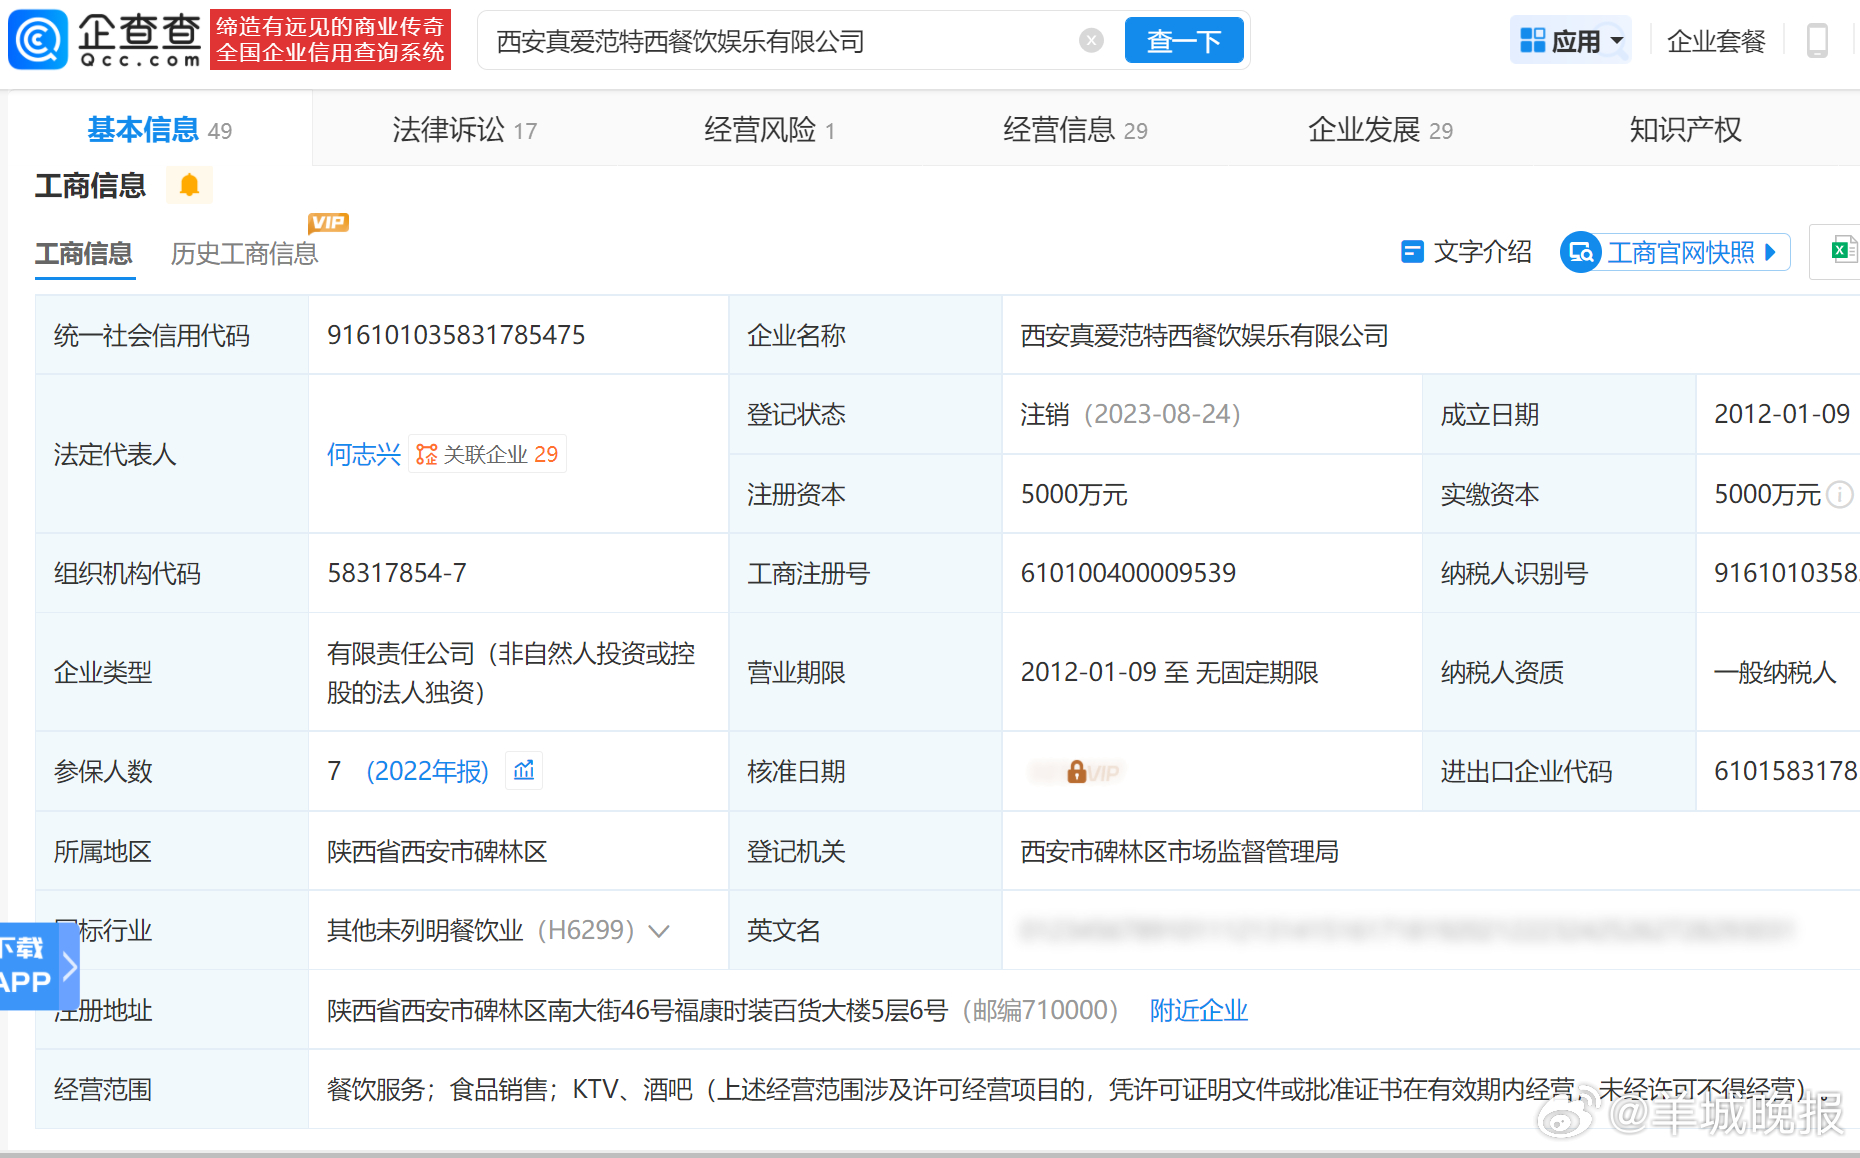1860x1158 pixels.
Task: Click 营业期限 2012-01-09 至 无固定期限
Action: coord(1169,672)
